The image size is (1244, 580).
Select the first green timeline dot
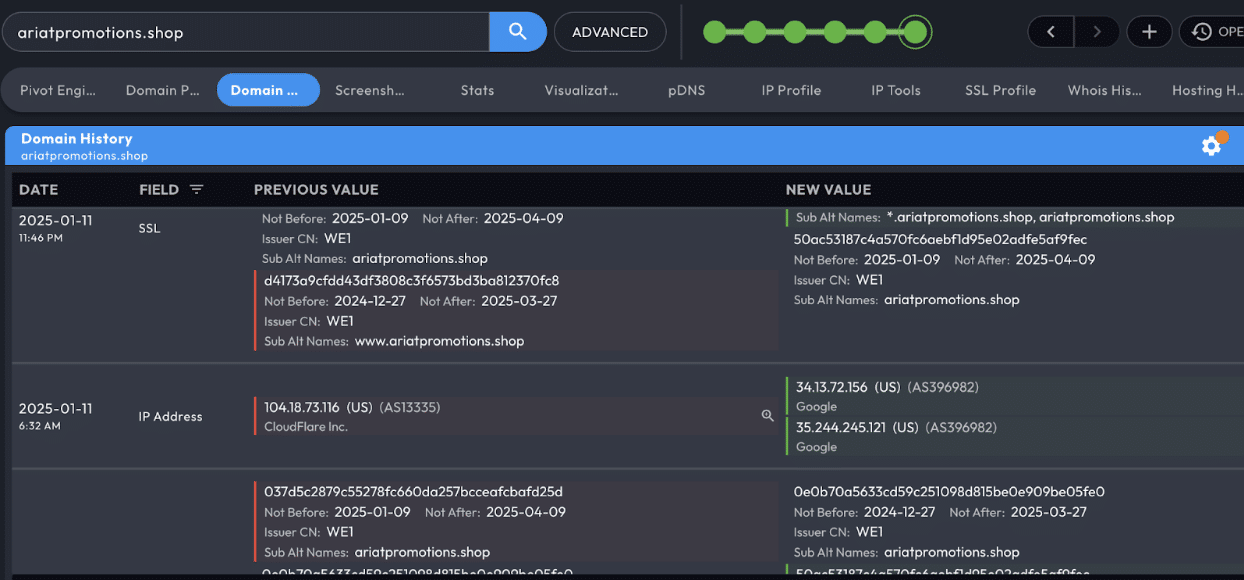712,32
